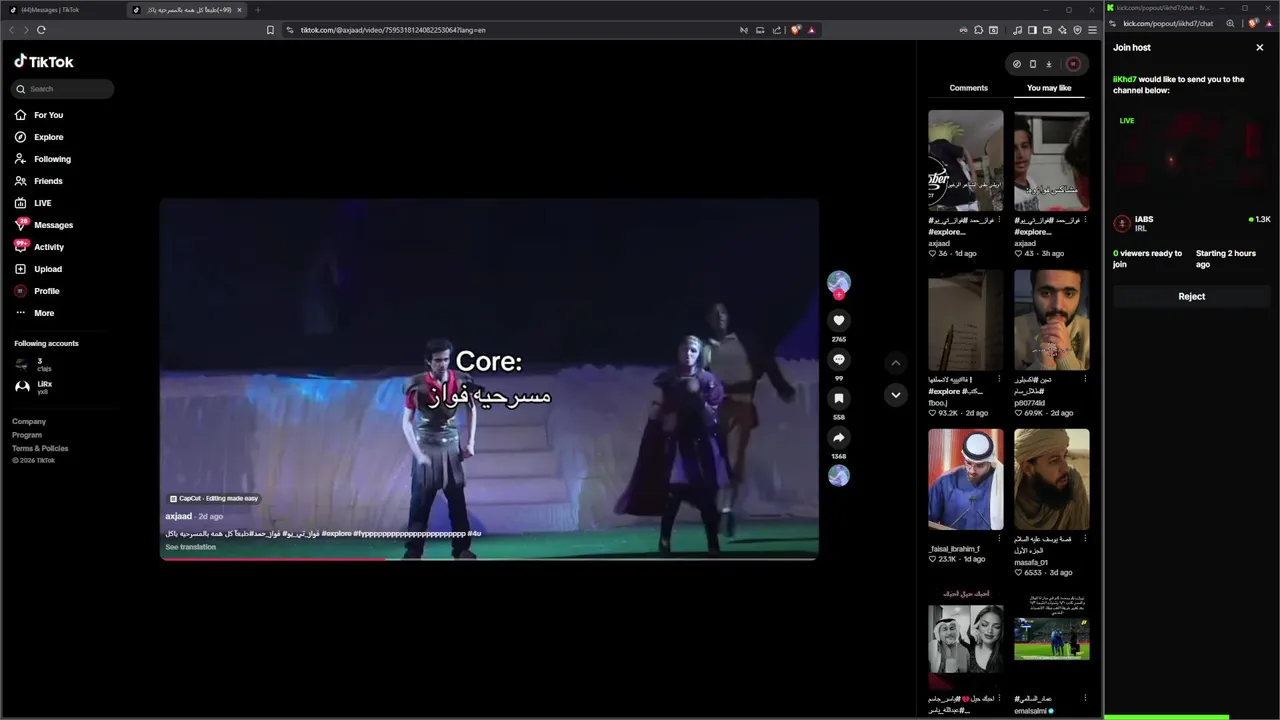Open the Brave Rewards triangle icon
The height and width of the screenshot is (720, 1280).
[811, 30]
